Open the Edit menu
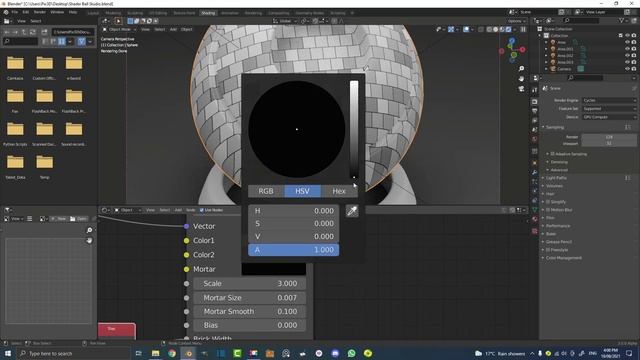Image resolution: width=640 pixels, height=360 pixels. 26,12
